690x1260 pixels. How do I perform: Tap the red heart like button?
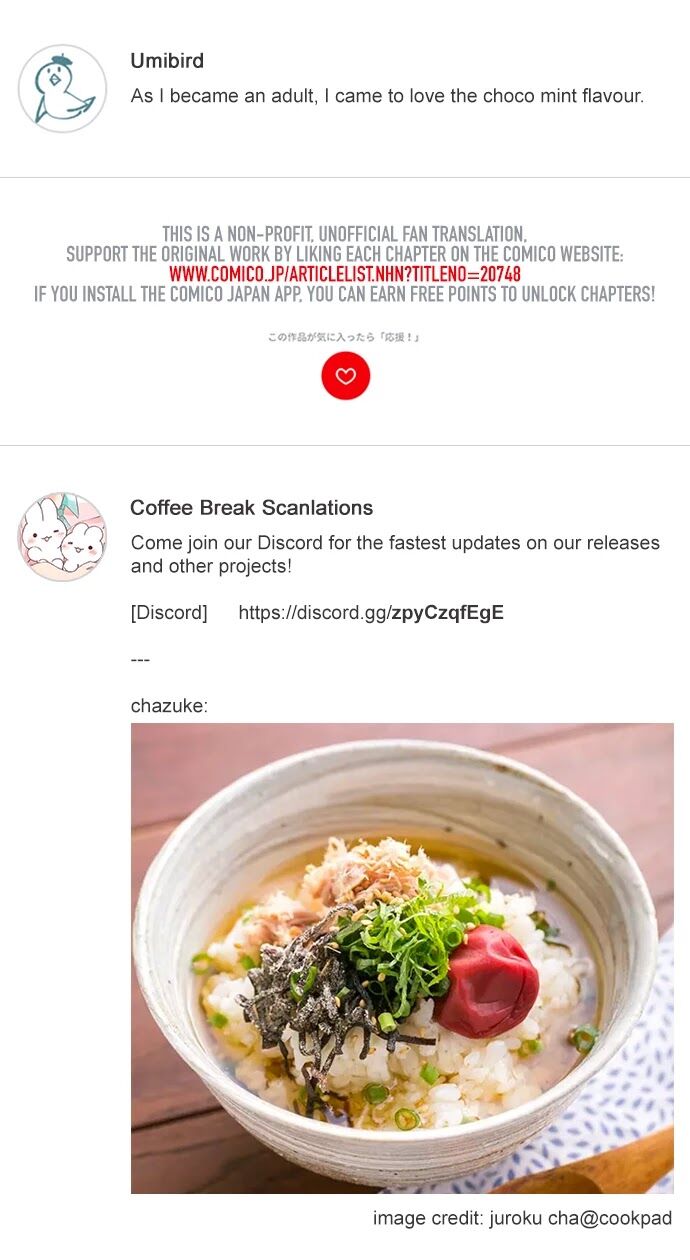pos(345,376)
